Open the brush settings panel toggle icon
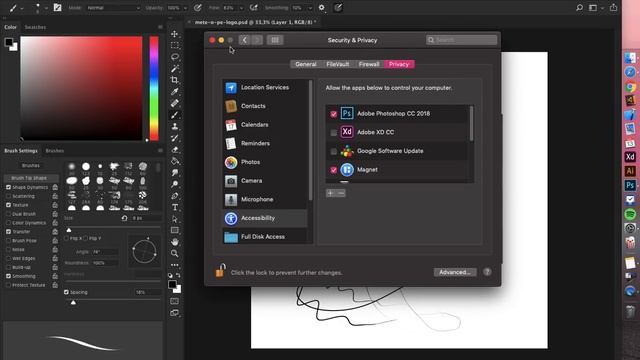The width and height of the screenshot is (640, 360). tap(58, 7)
